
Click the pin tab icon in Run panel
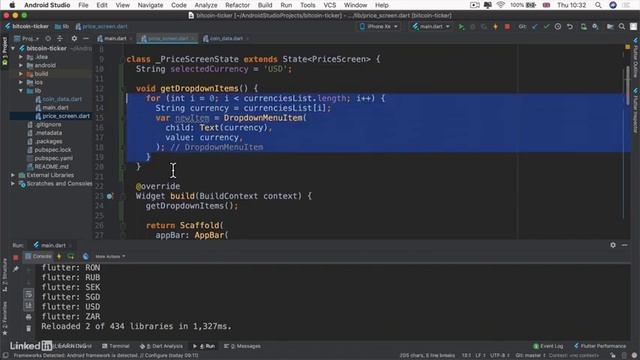point(16,269)
